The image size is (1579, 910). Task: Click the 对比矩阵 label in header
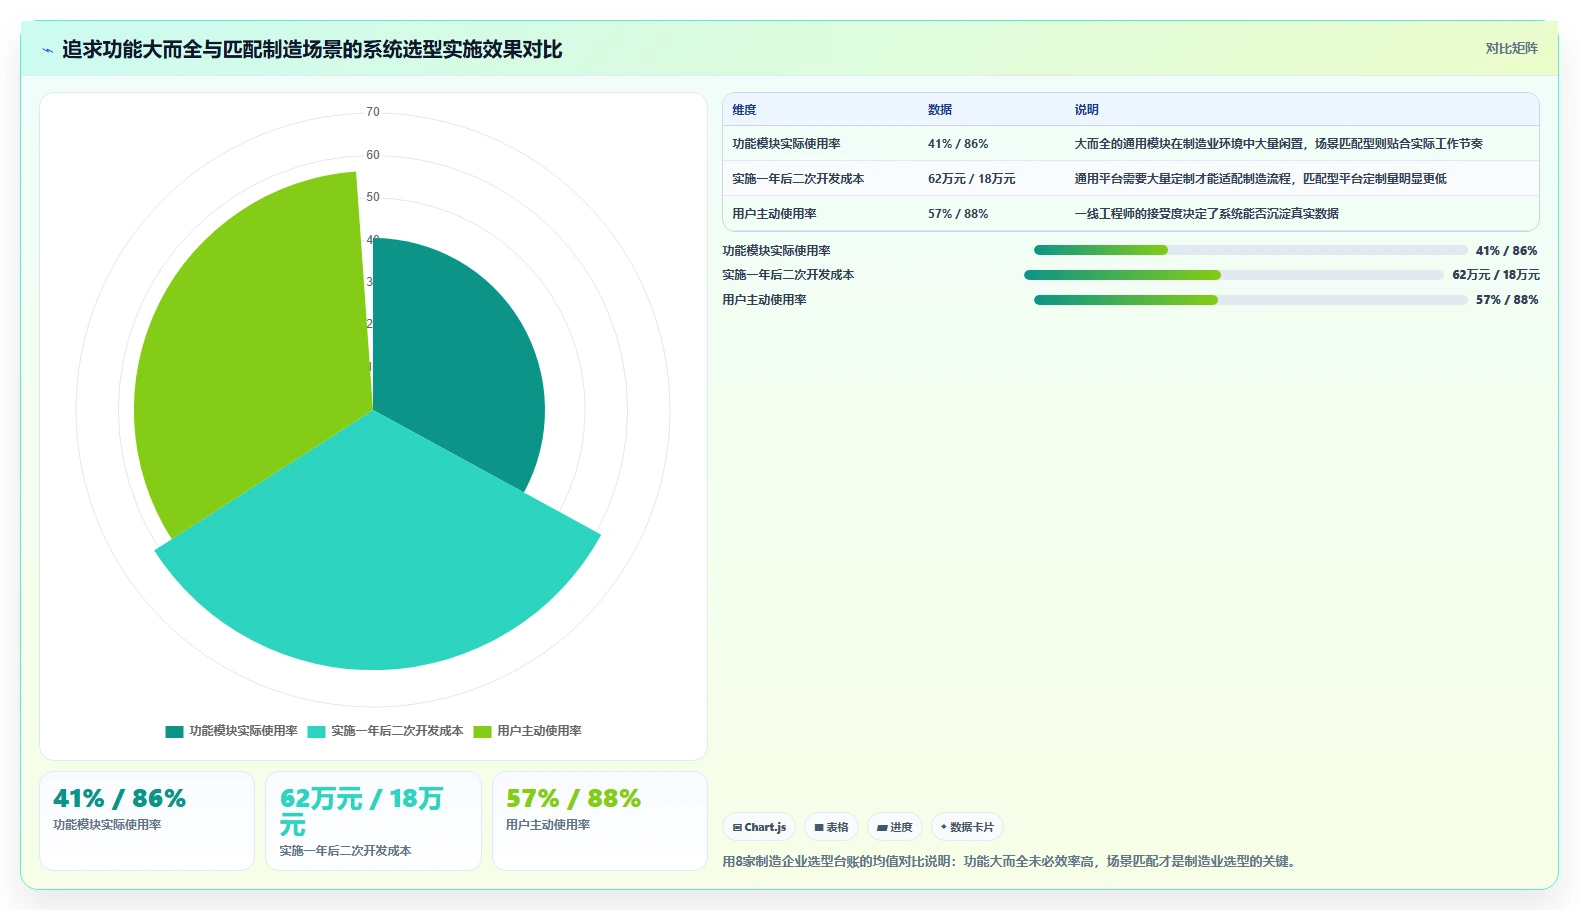coord(1511,49)
